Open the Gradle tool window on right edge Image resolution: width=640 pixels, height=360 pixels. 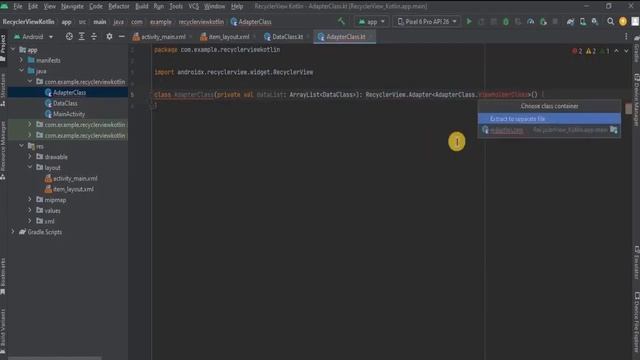point(636,50)
